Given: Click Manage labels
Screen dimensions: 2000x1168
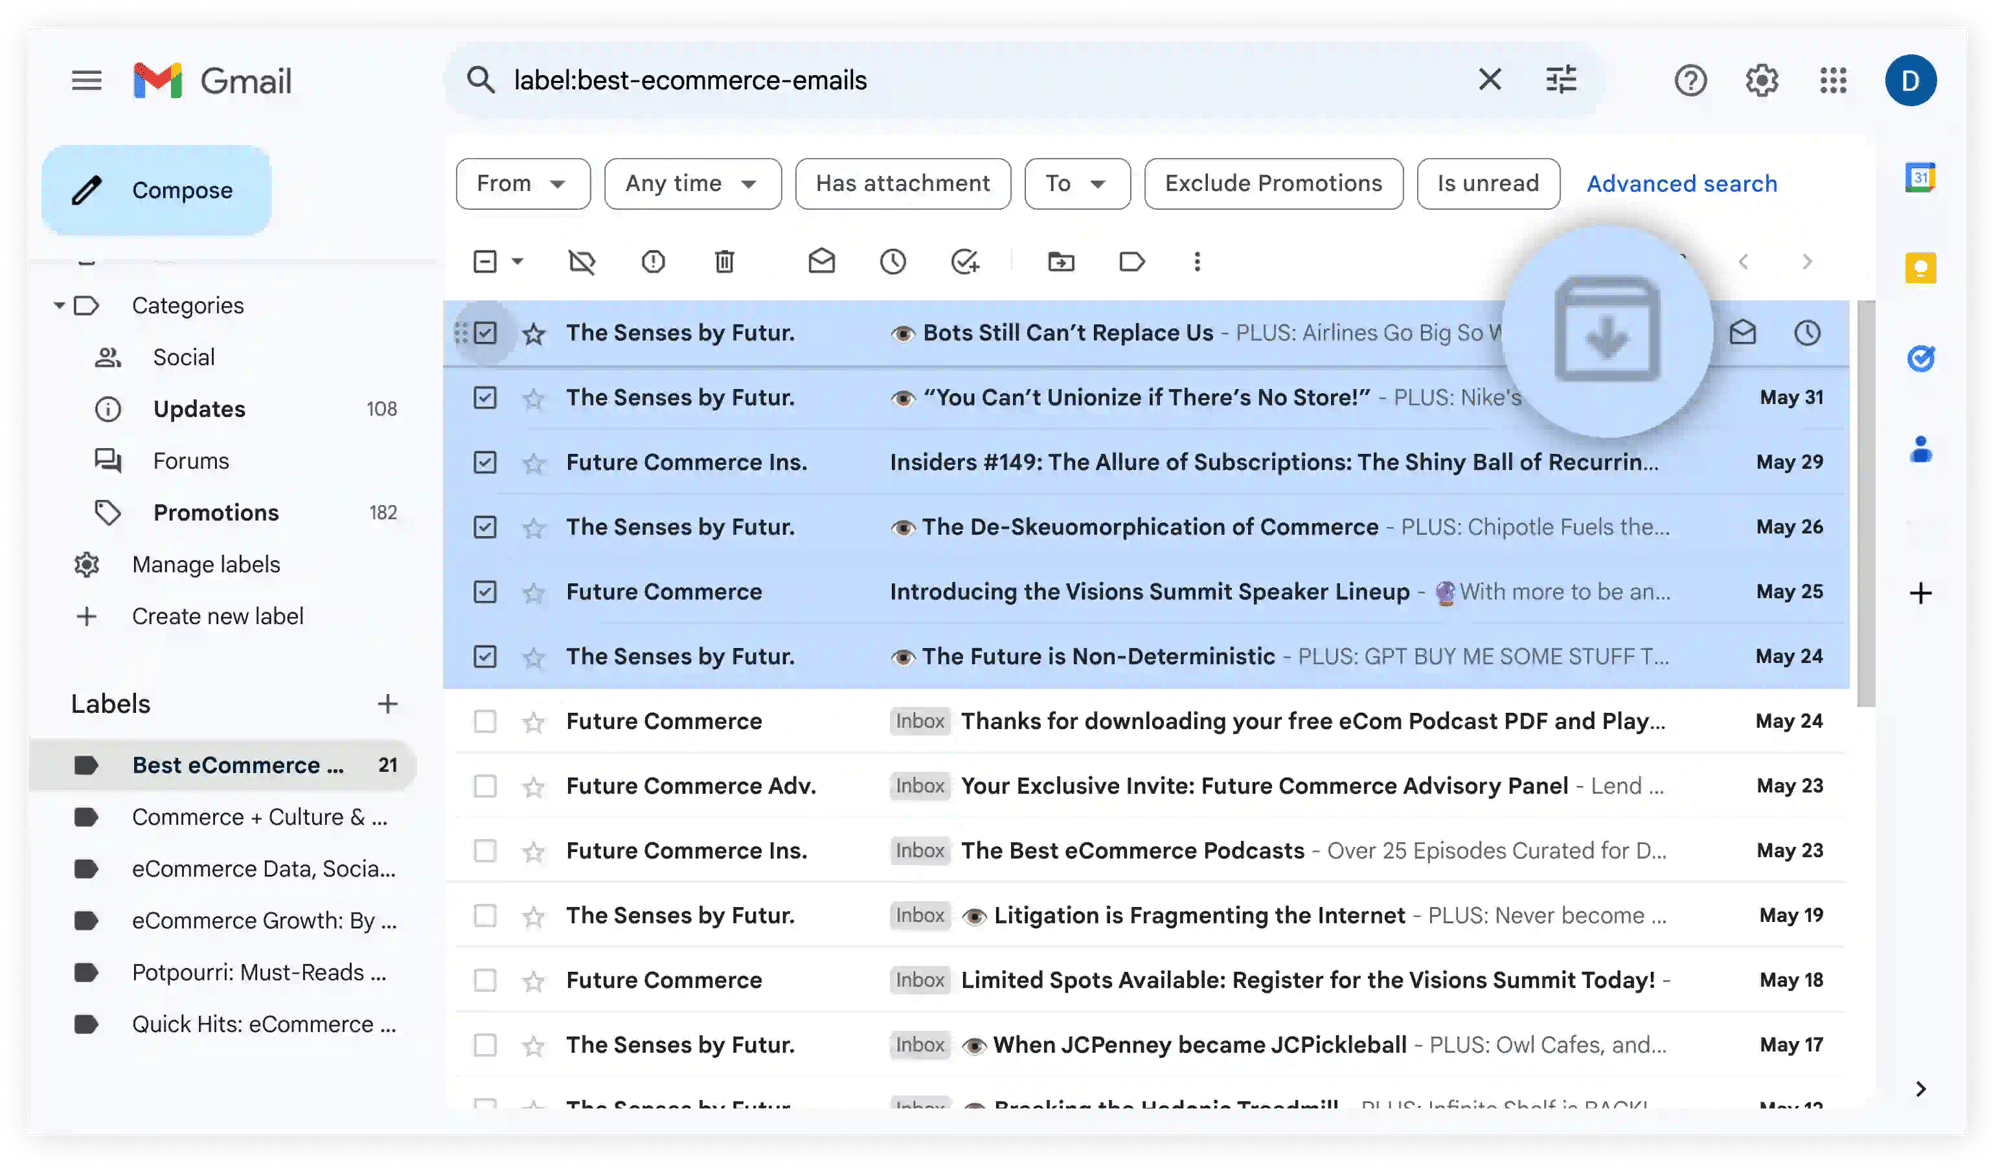Looking at the screenshot, I should click(206, 565).
